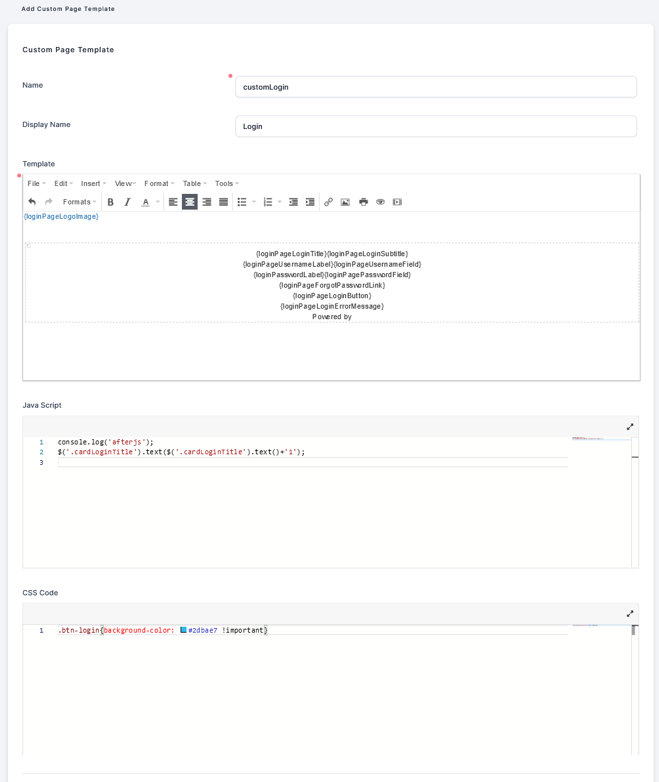Screen dimensions: 659x782
Task: Toggle right alignment button
Action: pyautogui.click(x=207, y=202)
